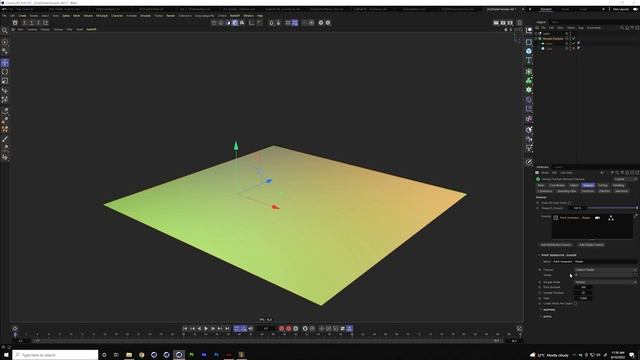Toggle Create Points Per Object checkbox
The image size is (640, 360).
(576, 304)
